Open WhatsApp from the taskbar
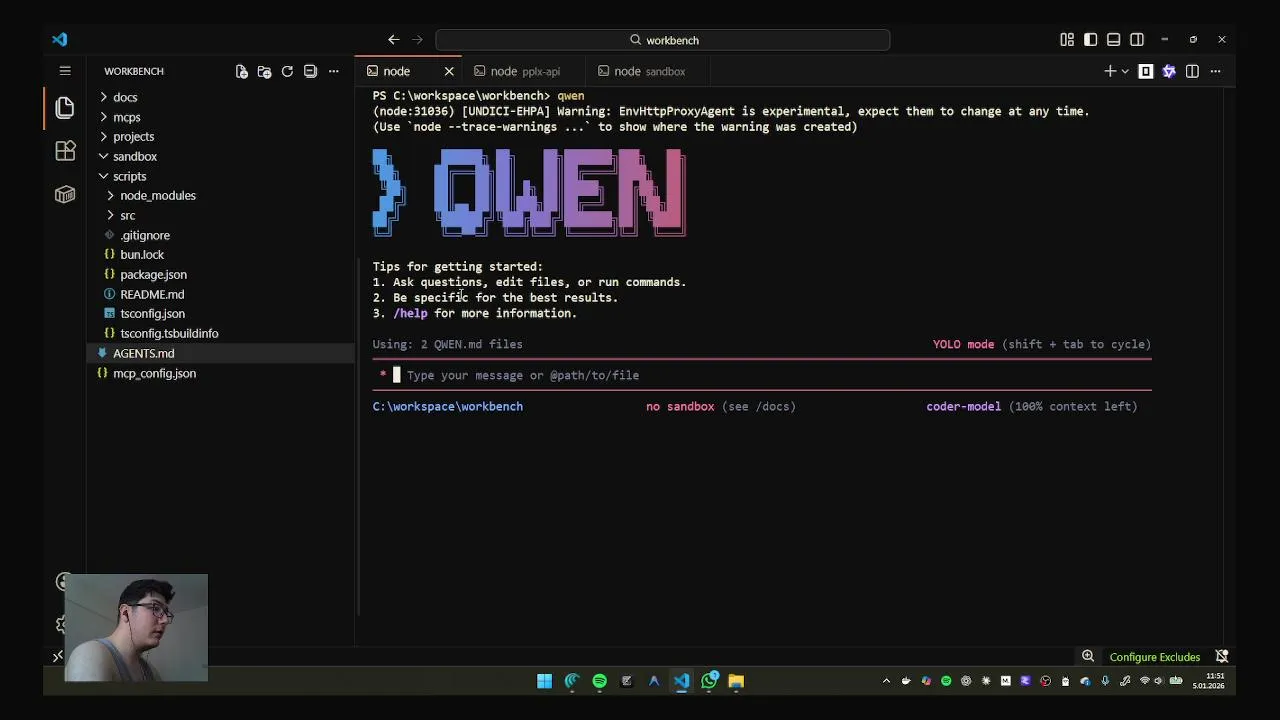The width and height of the screenshot is (1280, 720). (709, 681)
